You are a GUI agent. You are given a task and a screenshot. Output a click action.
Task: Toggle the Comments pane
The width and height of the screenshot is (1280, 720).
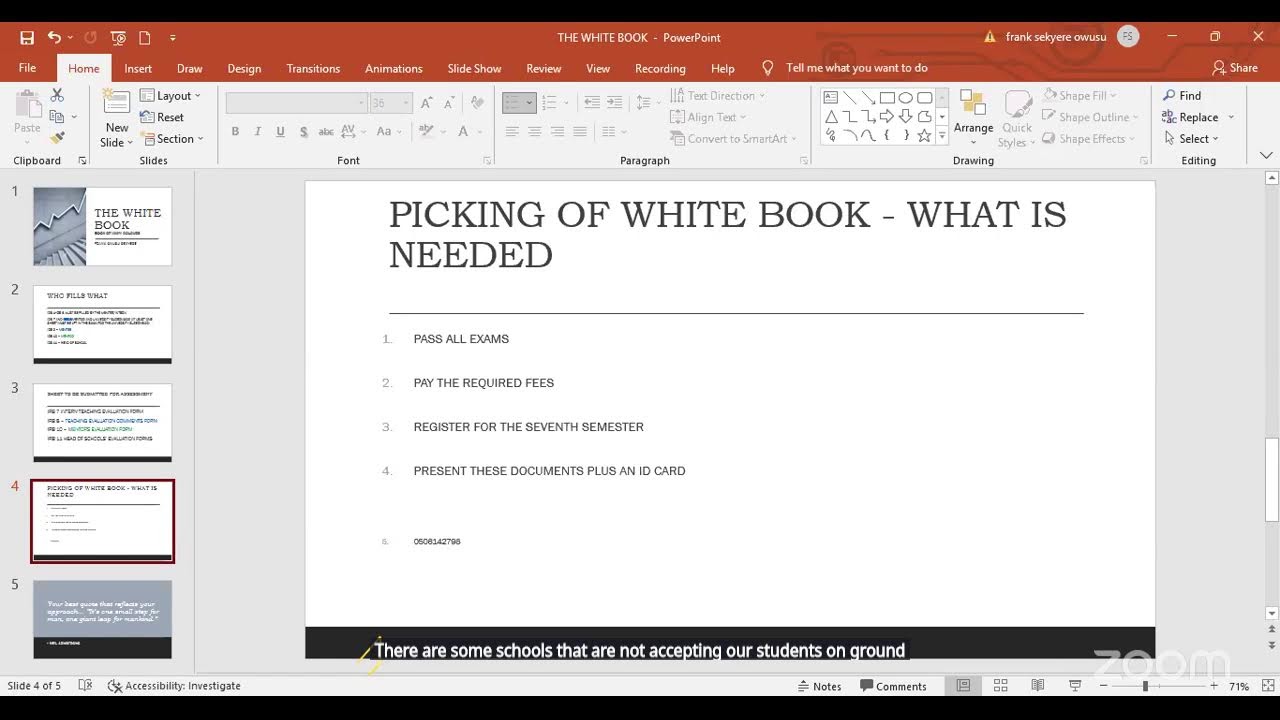pyautogui.click(x=892, y=686)
